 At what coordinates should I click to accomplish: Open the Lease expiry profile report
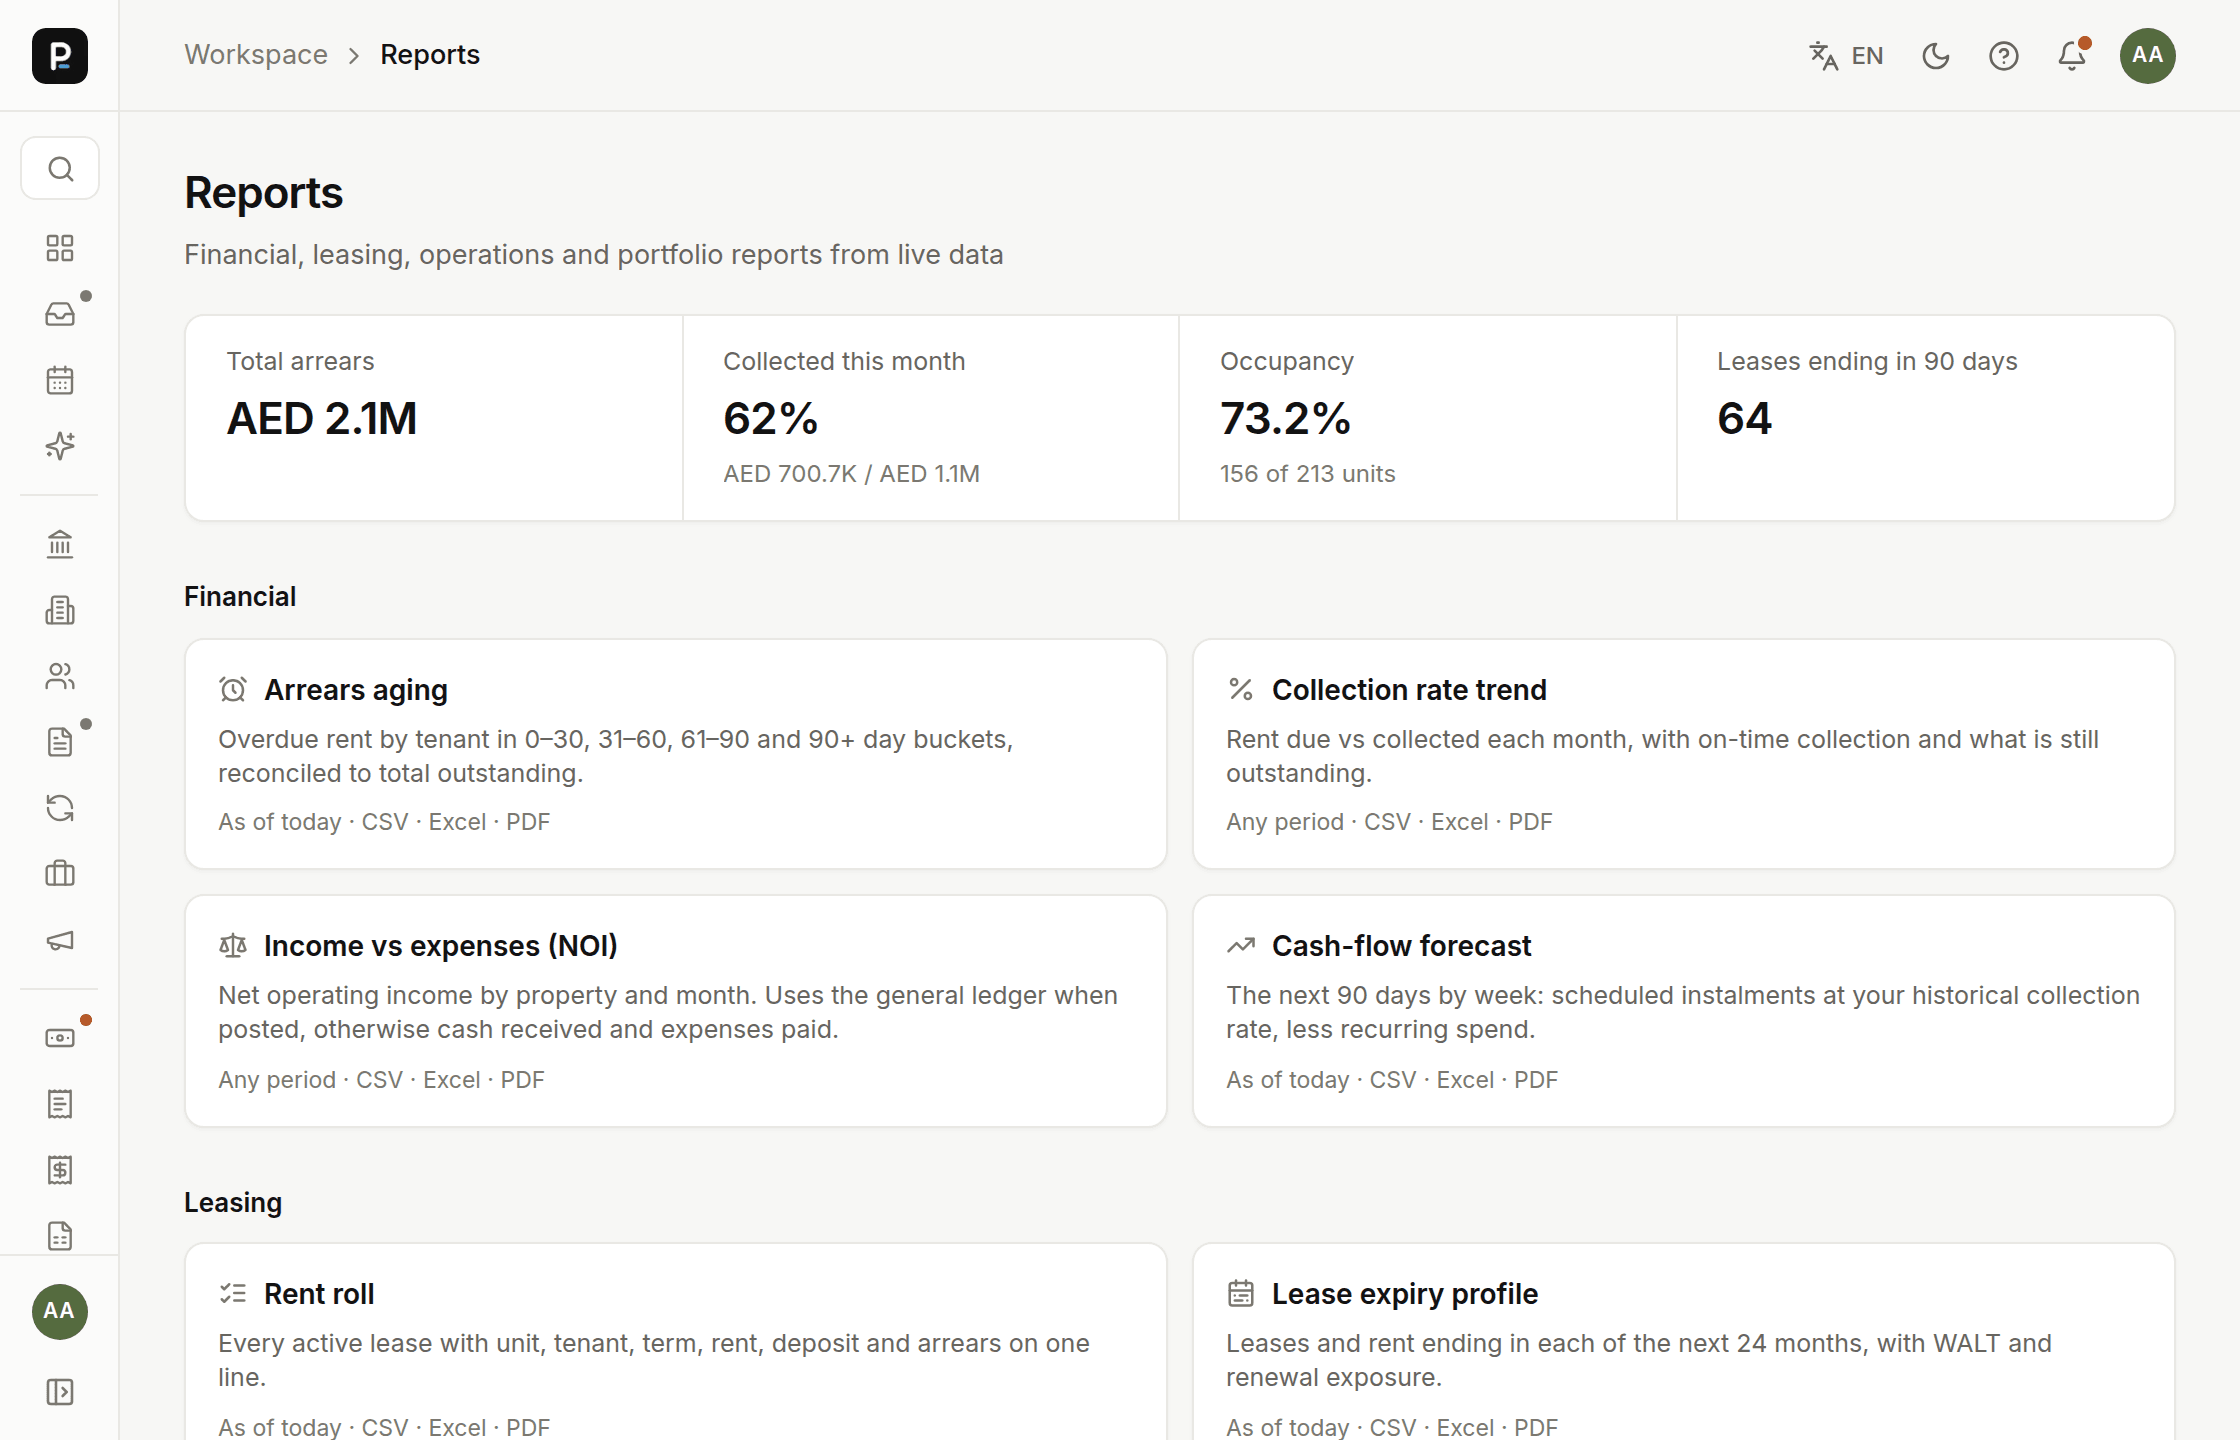[x=1684, y=1342]
